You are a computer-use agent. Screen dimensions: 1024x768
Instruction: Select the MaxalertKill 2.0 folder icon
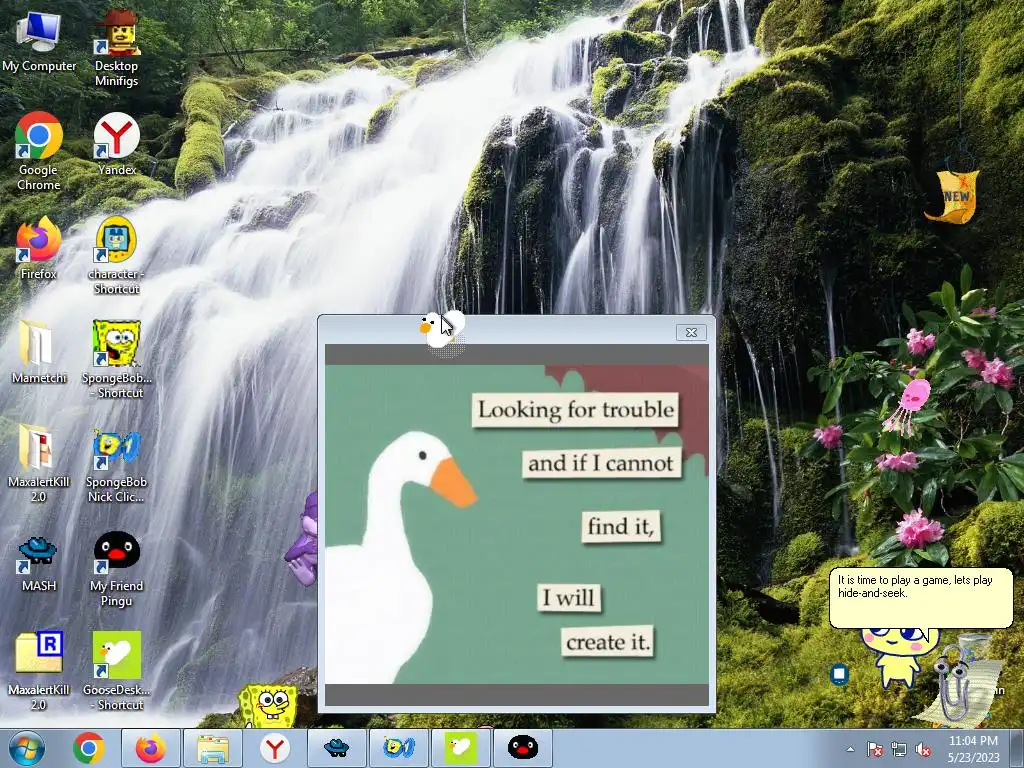[x=39, y=462]
